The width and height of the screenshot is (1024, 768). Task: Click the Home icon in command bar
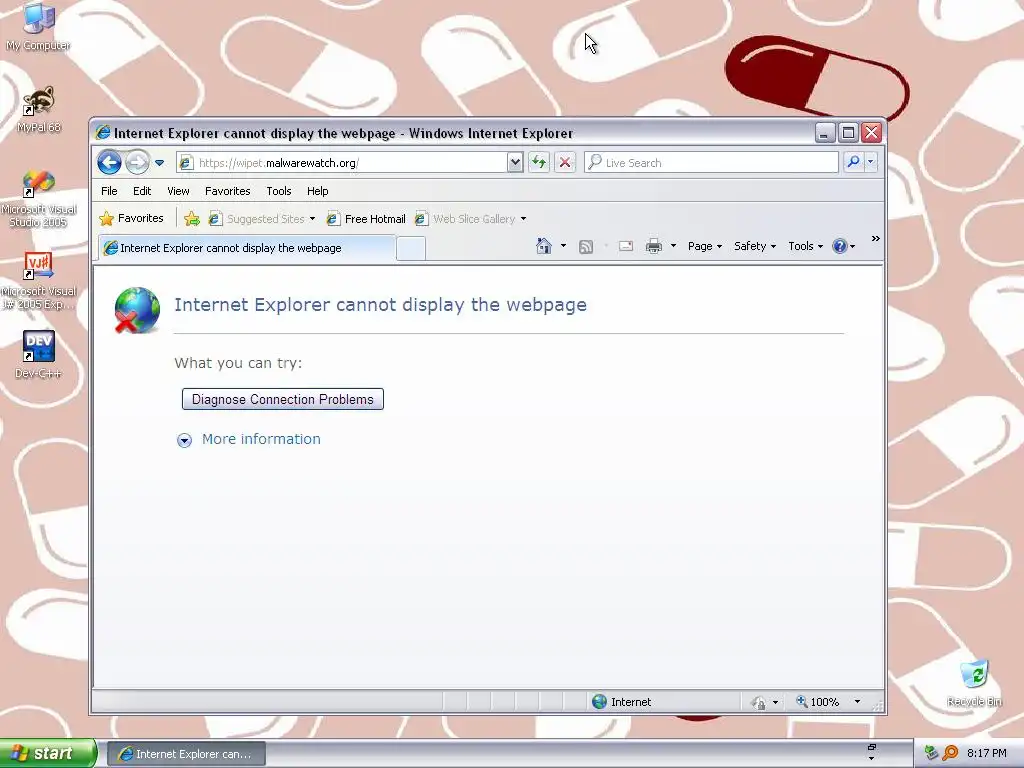[x=543, y=246]
